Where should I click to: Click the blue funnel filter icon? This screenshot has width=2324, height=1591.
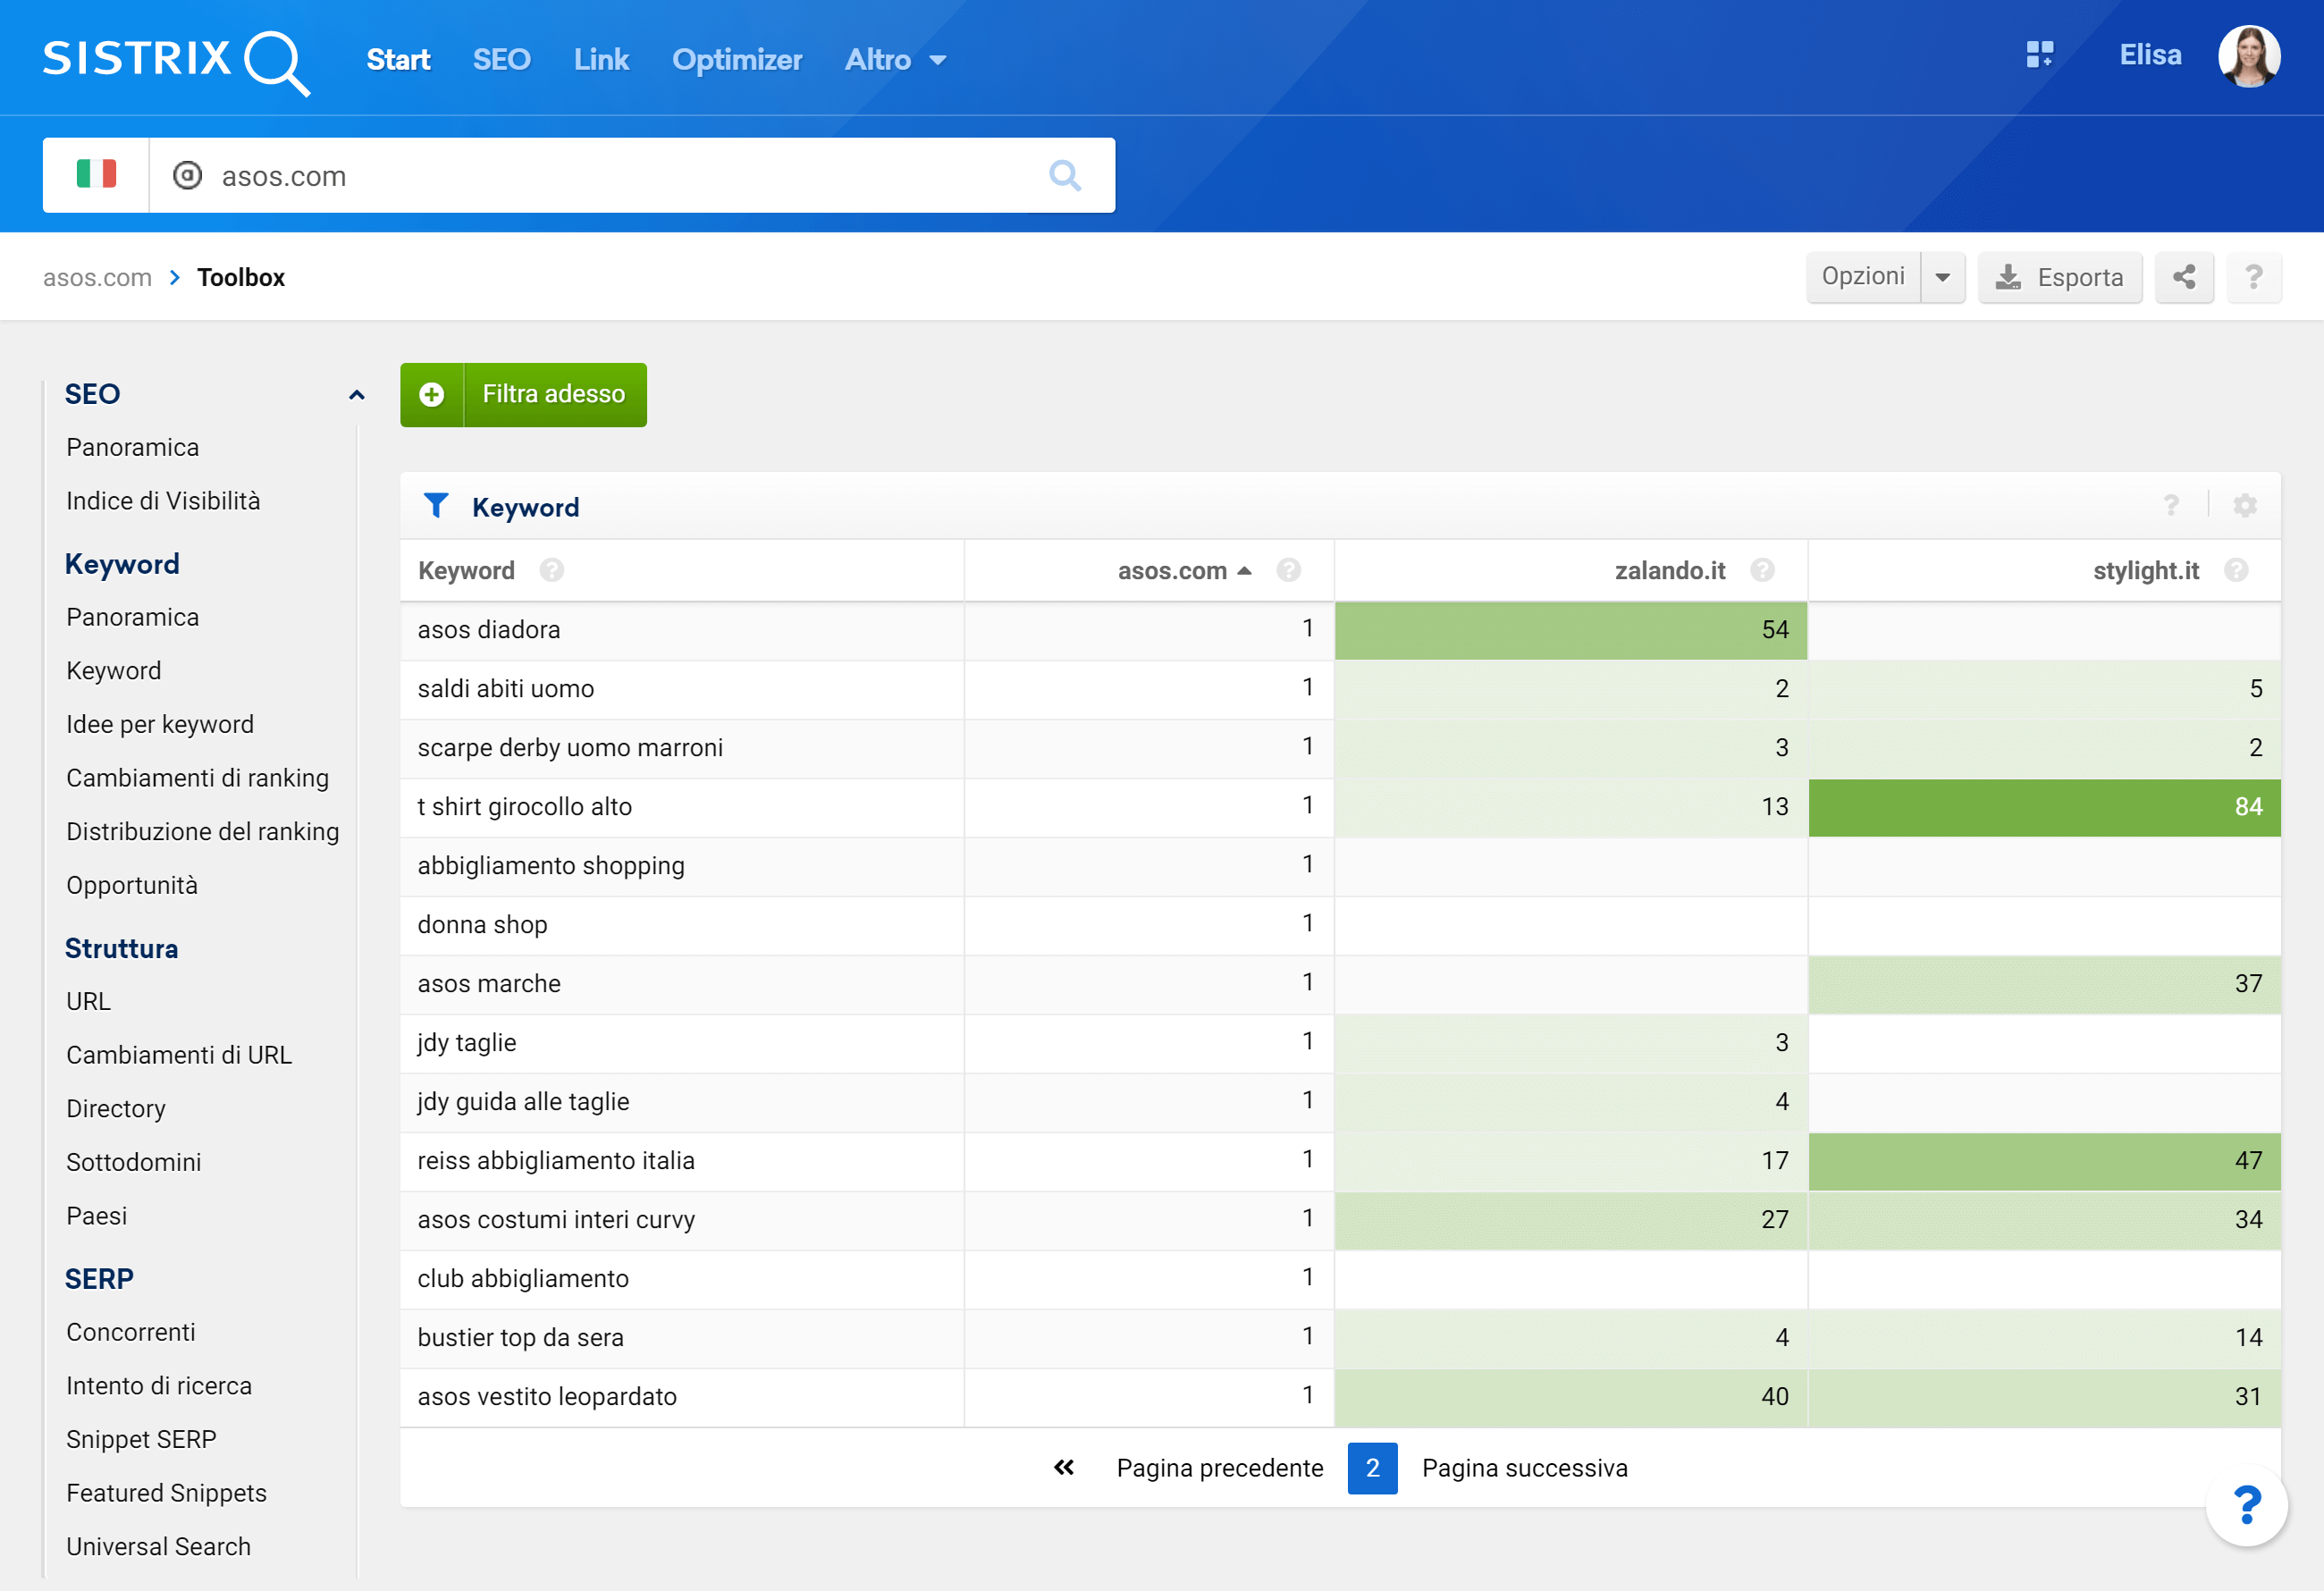point(436,505)
